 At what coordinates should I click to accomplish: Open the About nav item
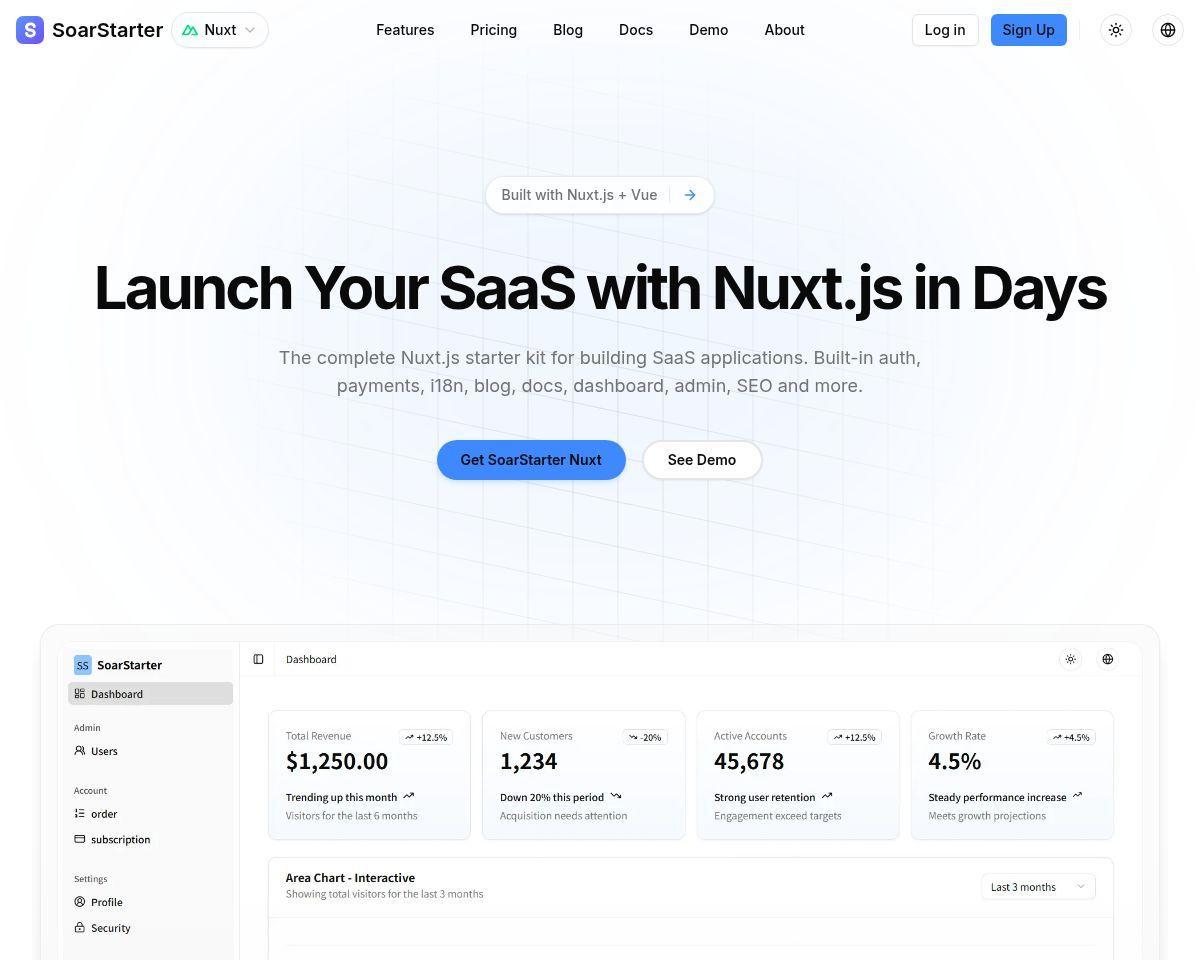(x=784, y=30)
